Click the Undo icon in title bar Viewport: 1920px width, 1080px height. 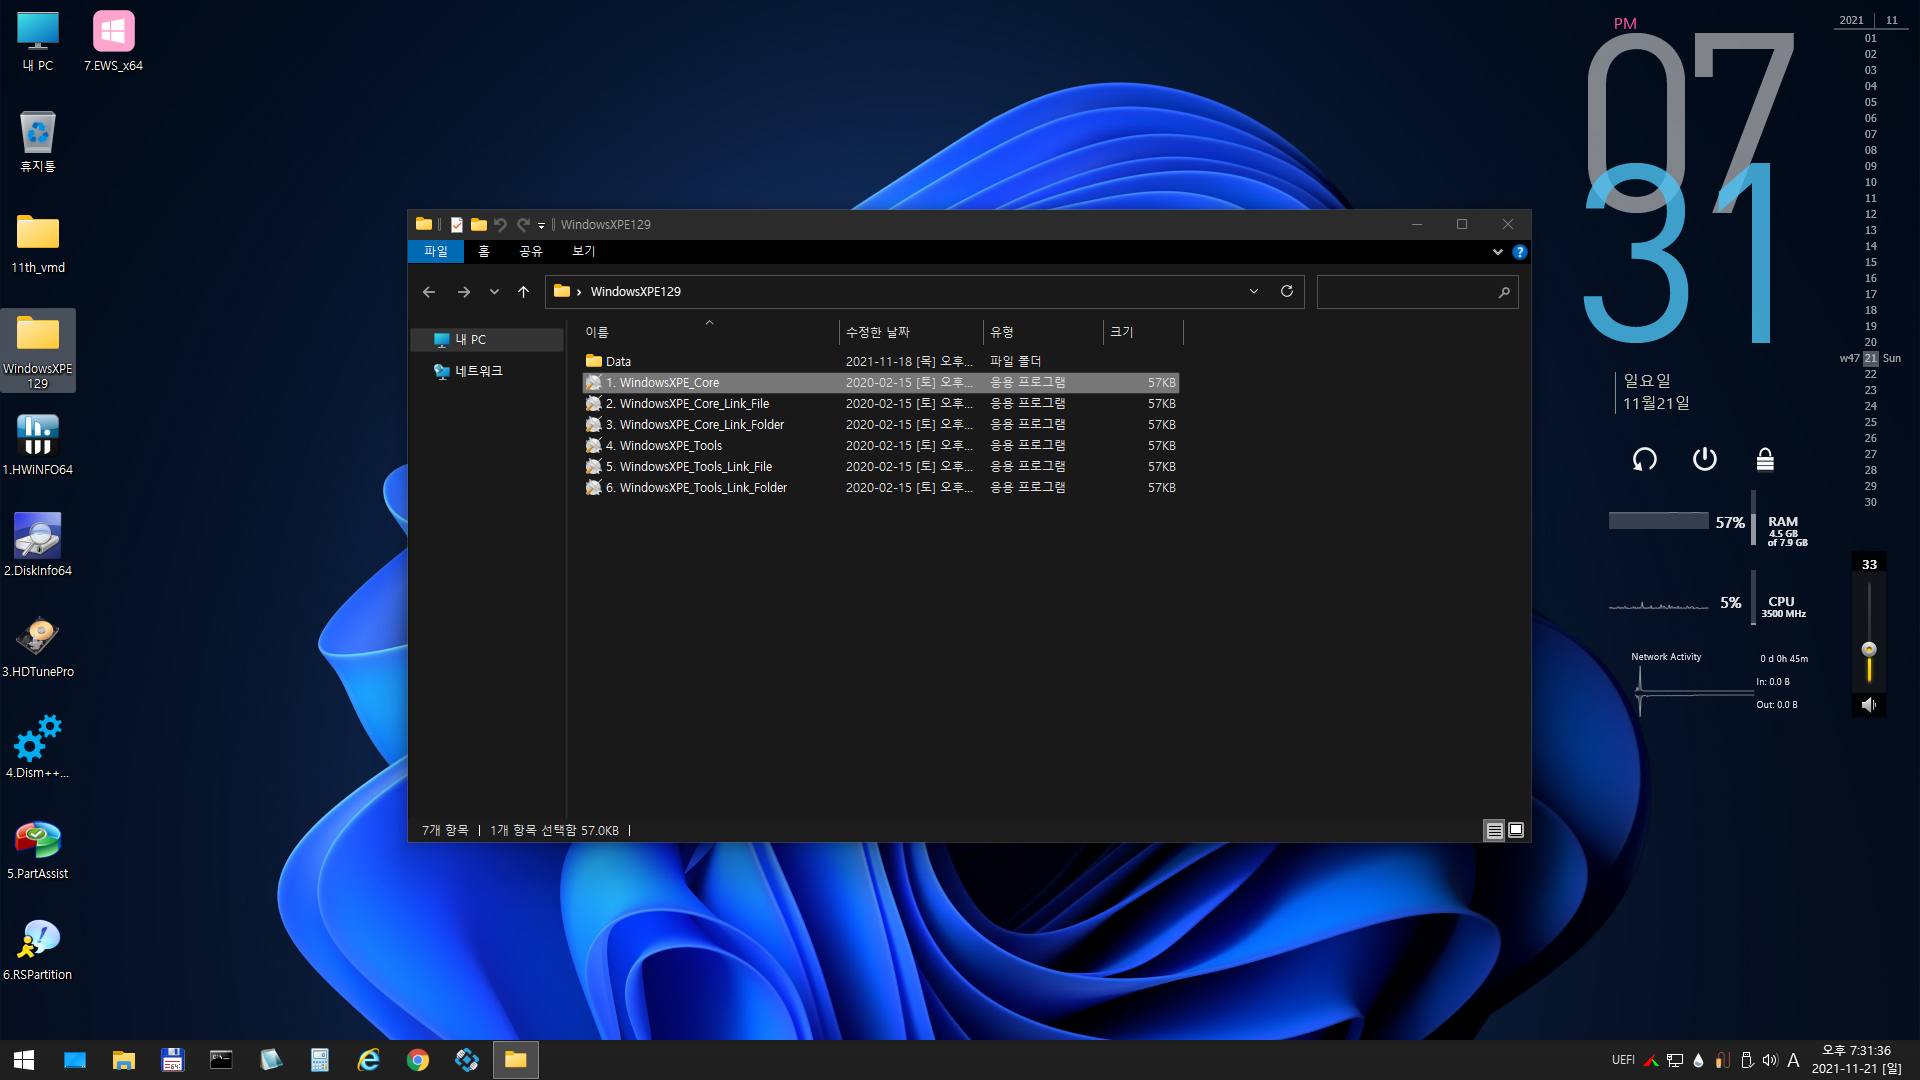(x=501, y=224)
